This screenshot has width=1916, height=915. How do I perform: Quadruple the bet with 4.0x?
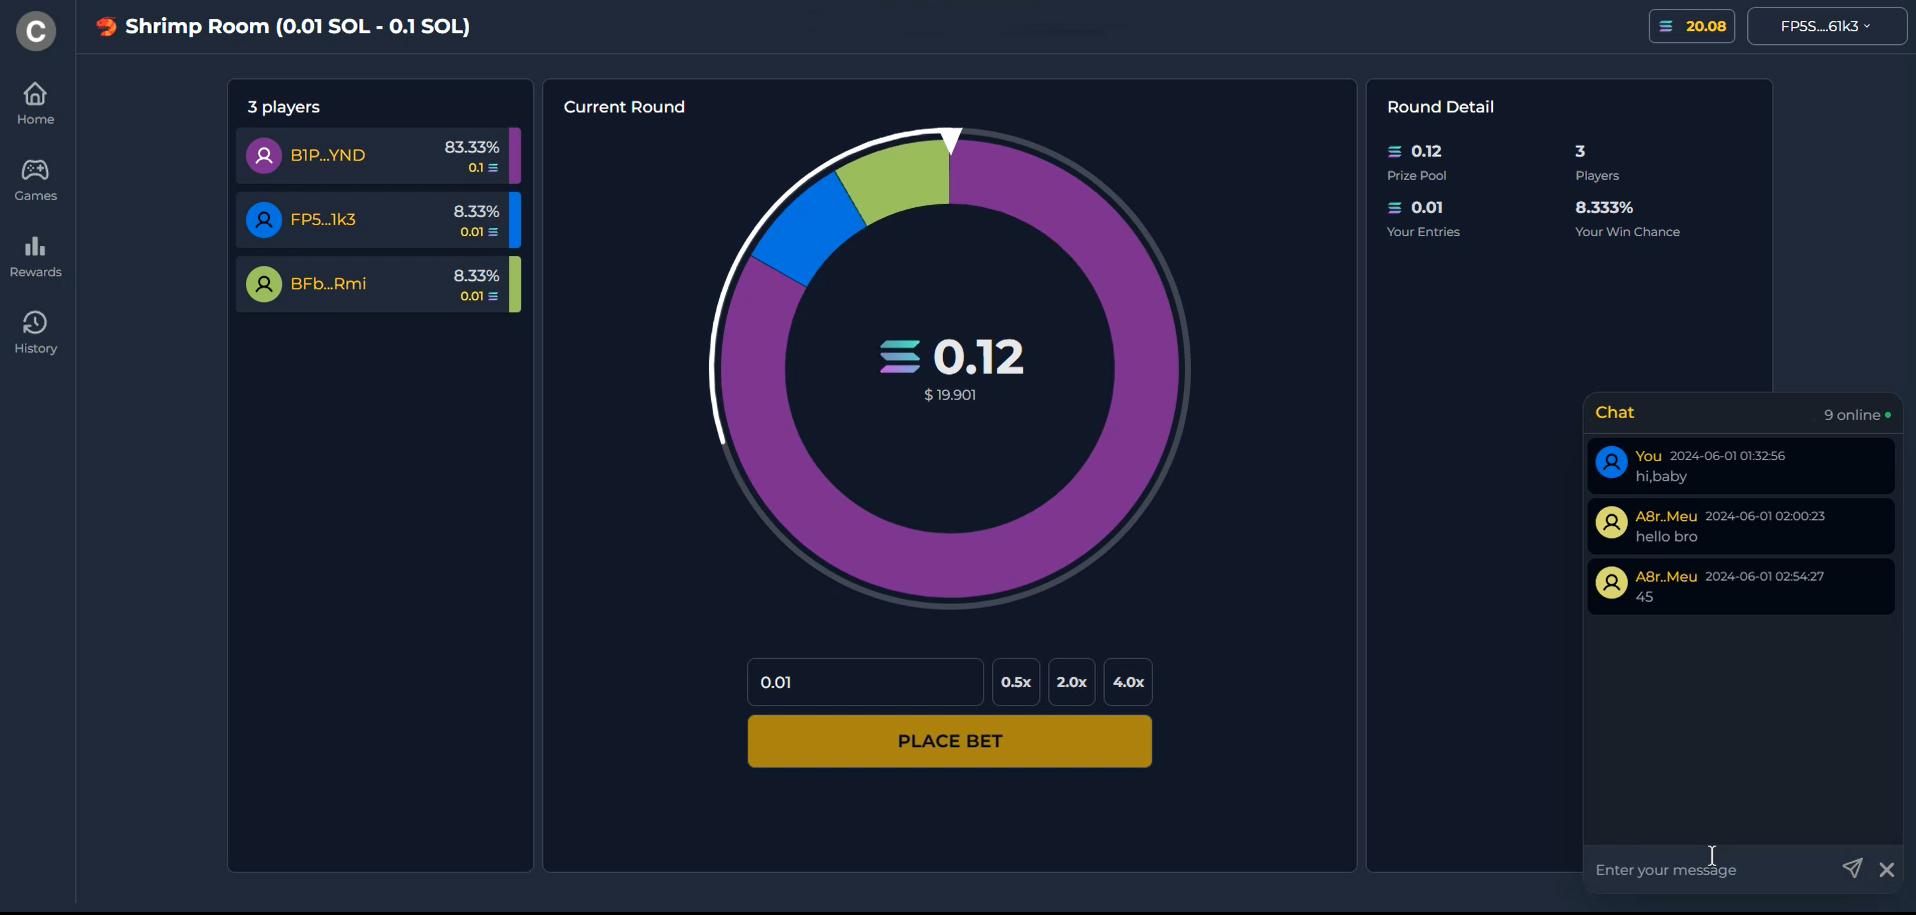pyautogui.click(x=1128, y=682)
